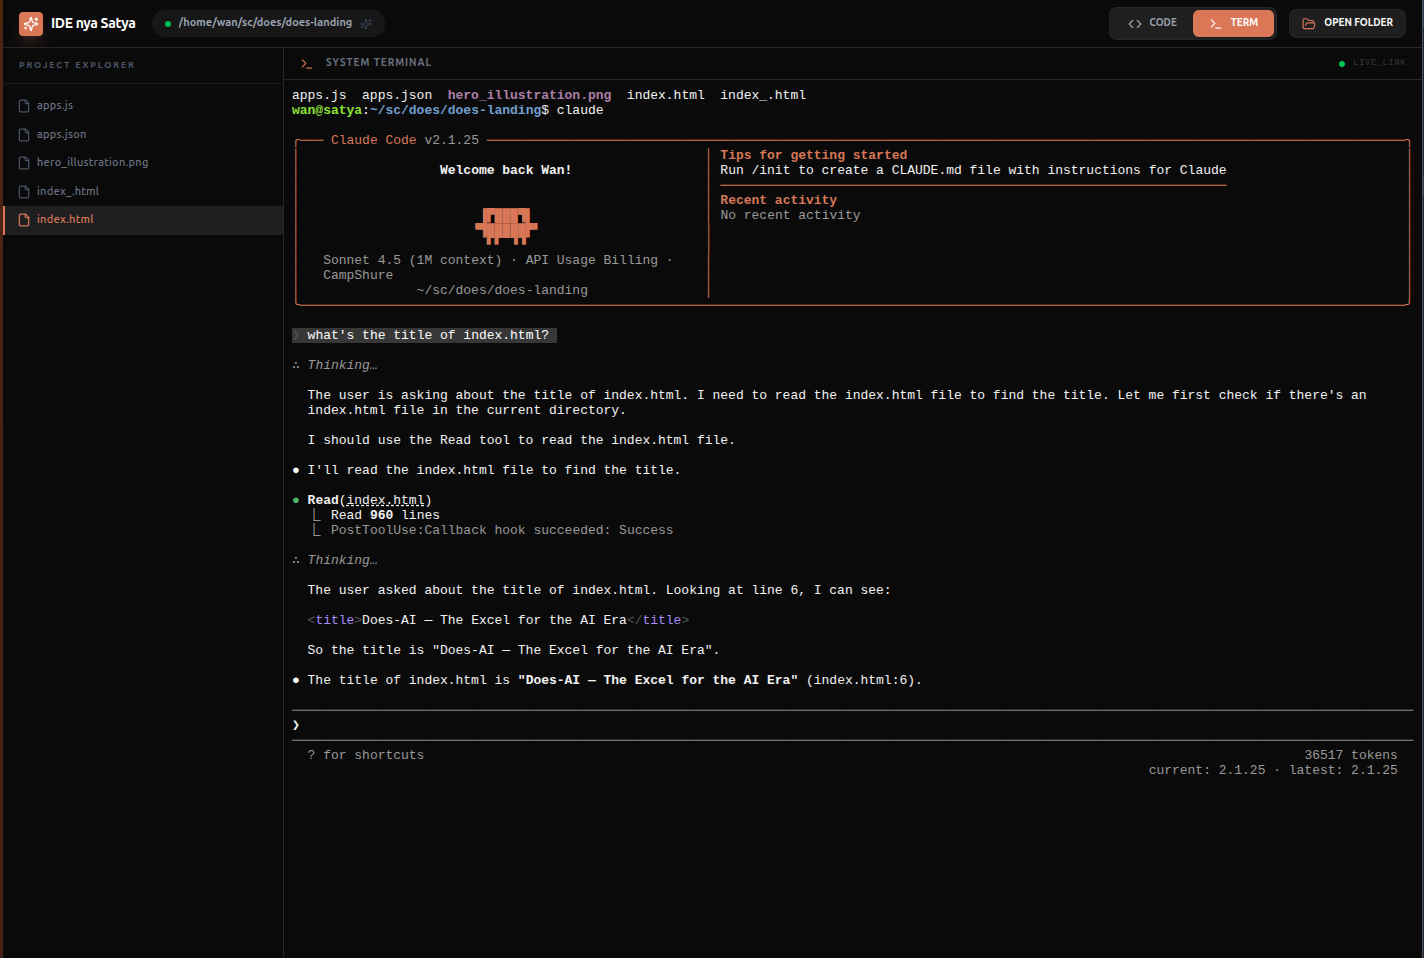
Task: Click the file icon next to apps.js
Action: click(24, 106)
